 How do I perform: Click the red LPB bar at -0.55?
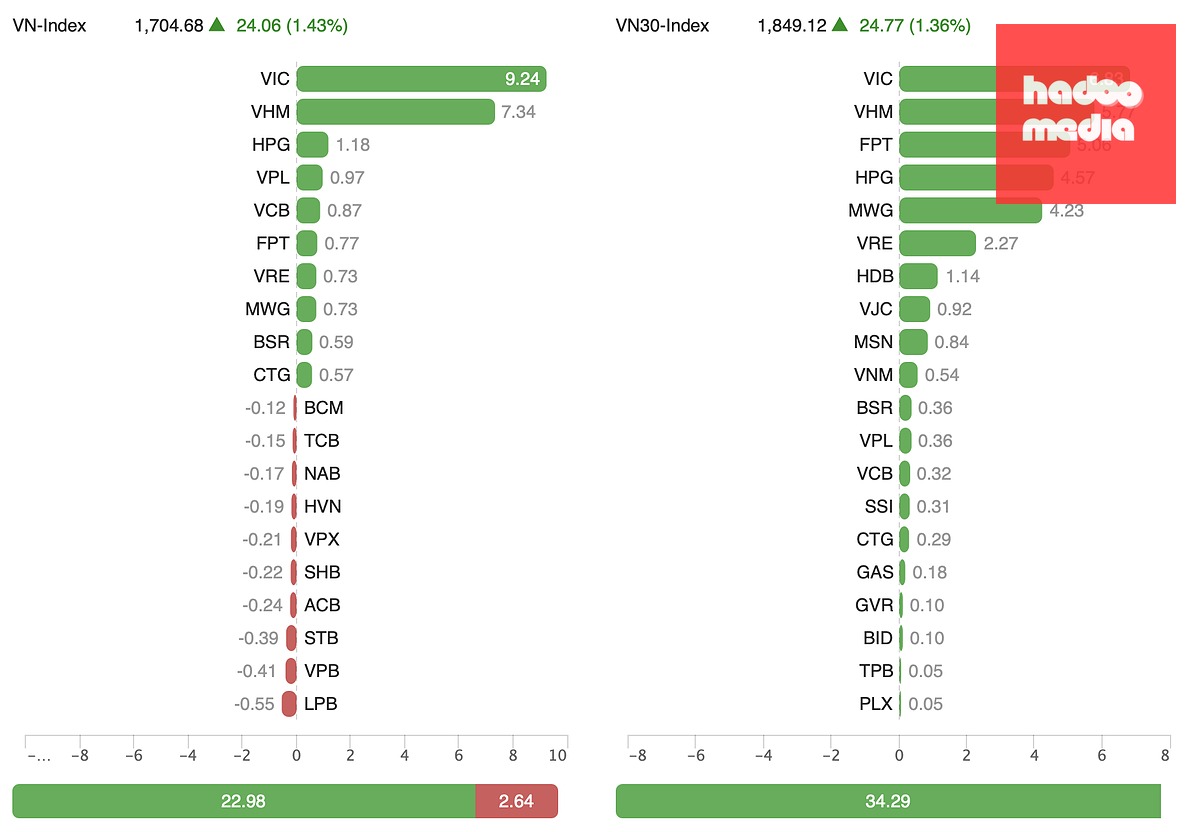[289, 704]
